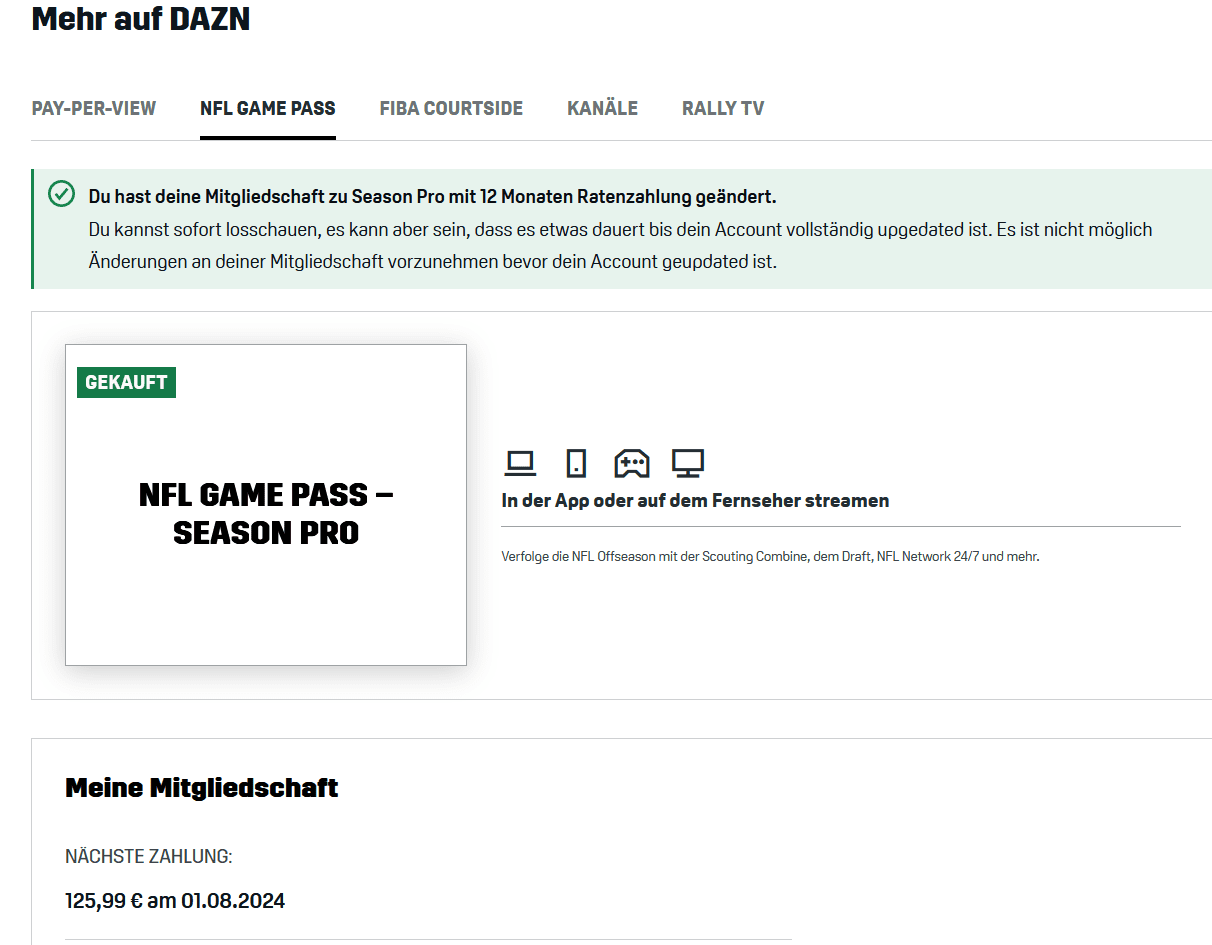Click the 125,99 € am 01.08.2024 payment text
Viewport: 1212px width, 945px height.
[x=175, y=901]
